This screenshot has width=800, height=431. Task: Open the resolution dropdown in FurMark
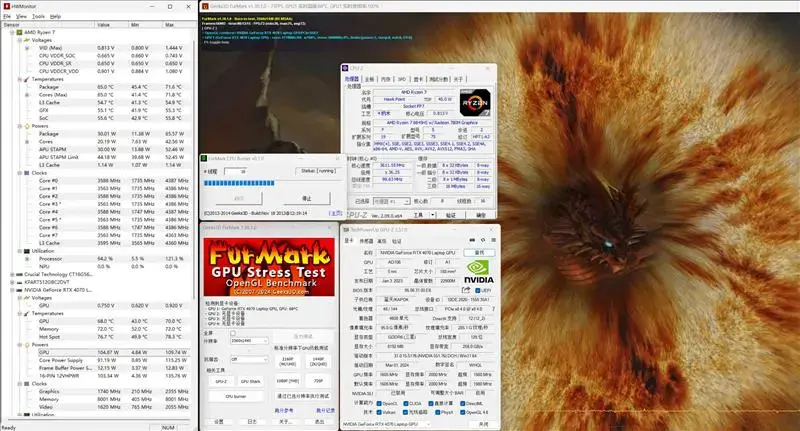coord(249,340)
